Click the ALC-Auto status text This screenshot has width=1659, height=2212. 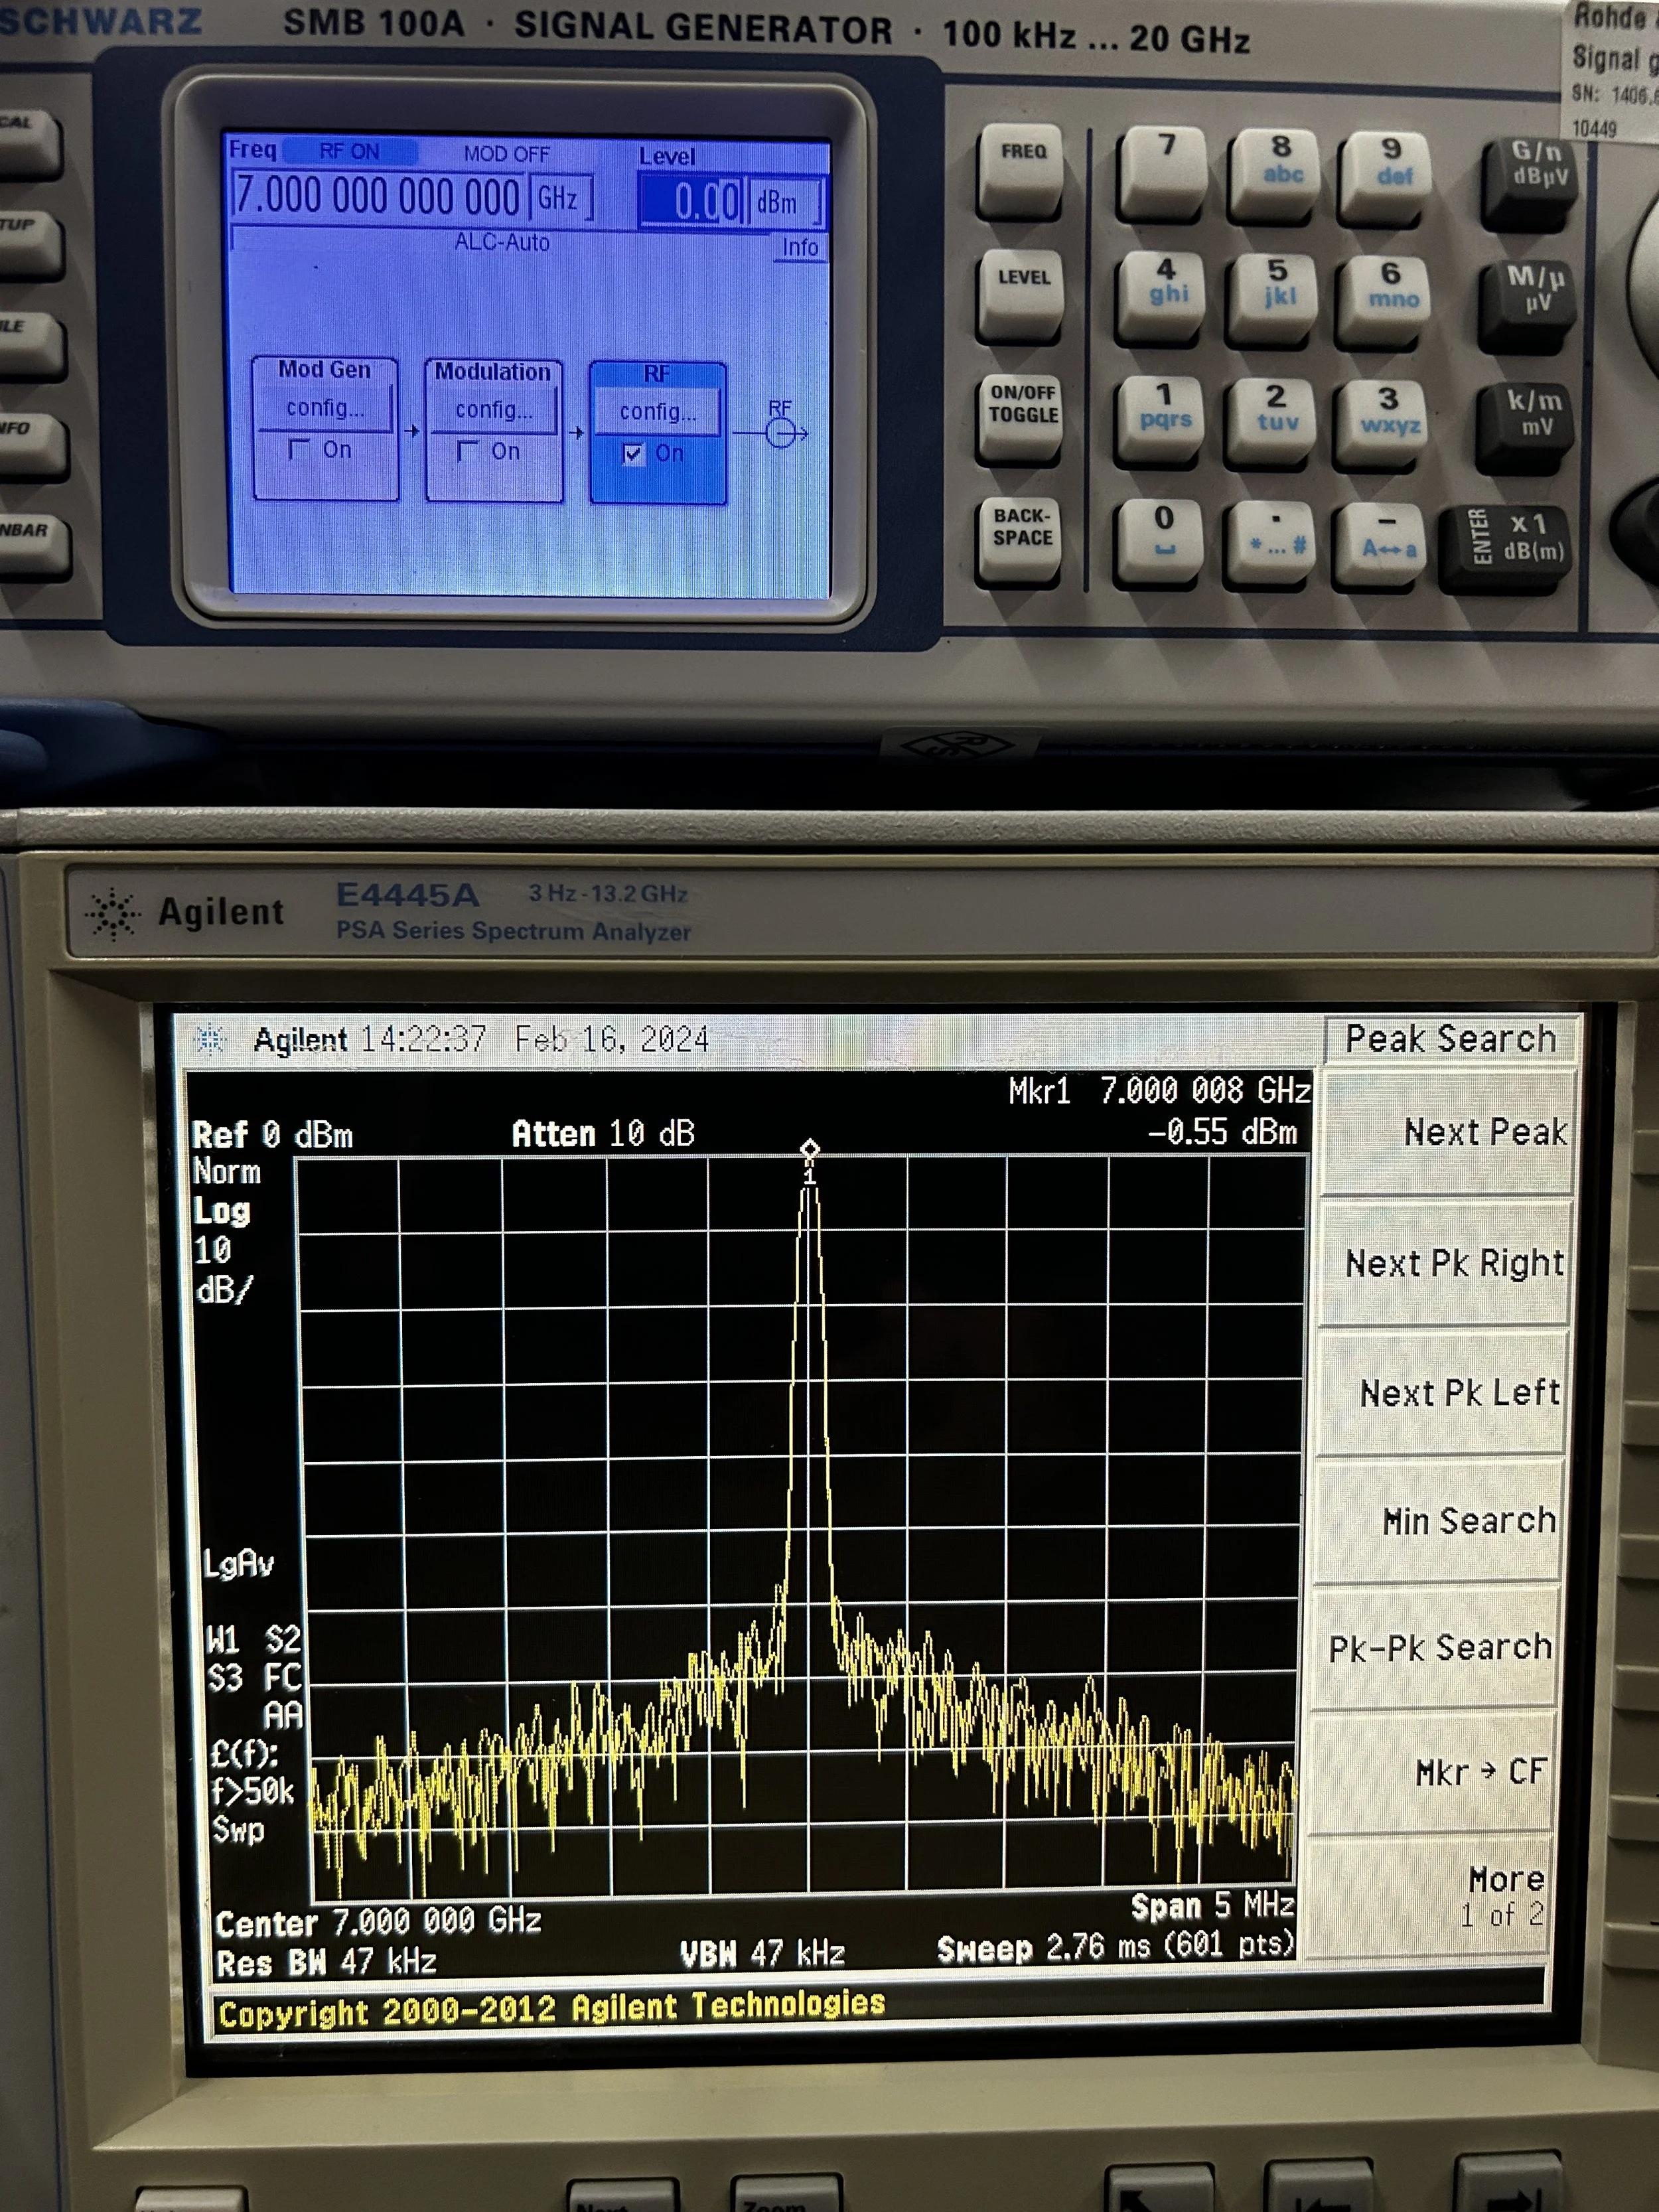coord(502,242)
